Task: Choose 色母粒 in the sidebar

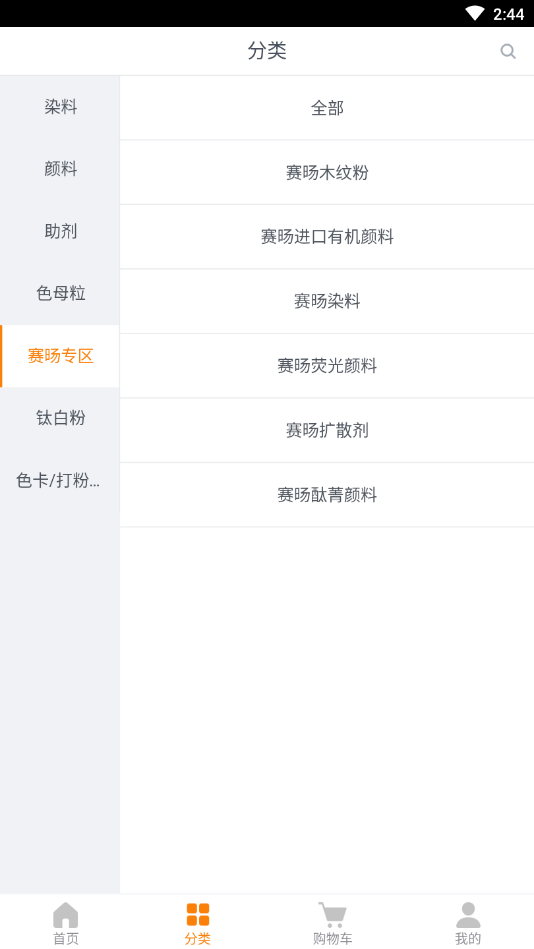Action: (x=60, y=294)
